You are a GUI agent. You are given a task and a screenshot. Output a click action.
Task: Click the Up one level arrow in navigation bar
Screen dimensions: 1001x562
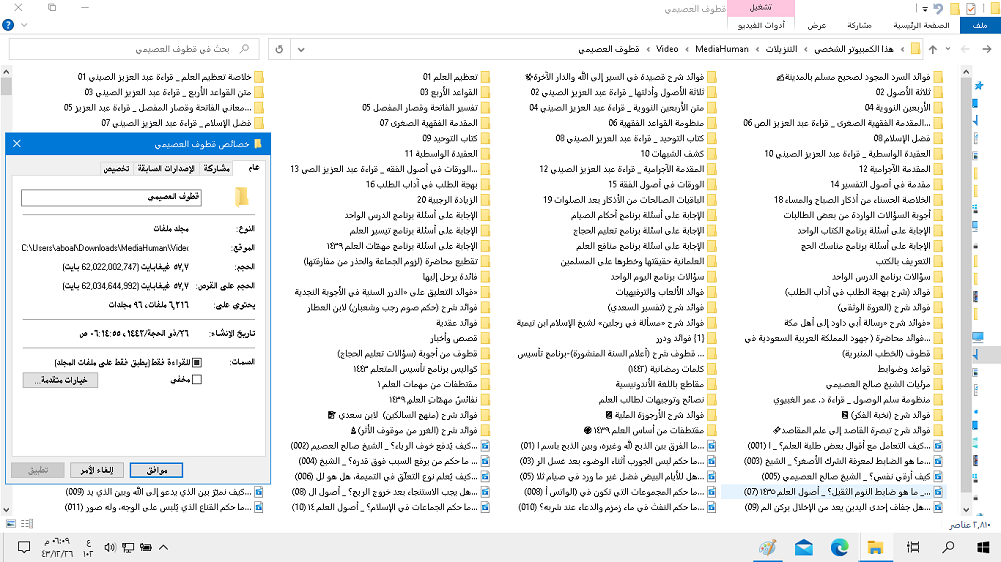[932, 49]
